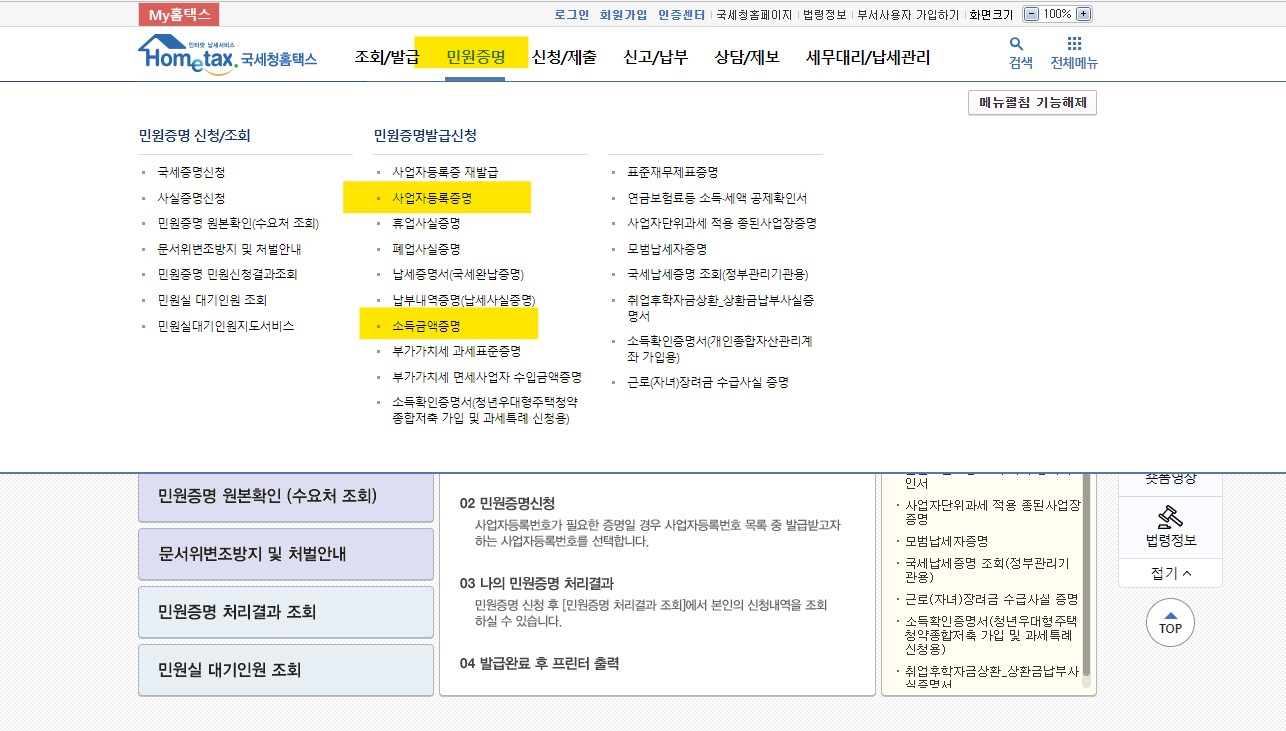Open My홈택스 via the red badge
Screen dimensions: 1286x731
180,14
